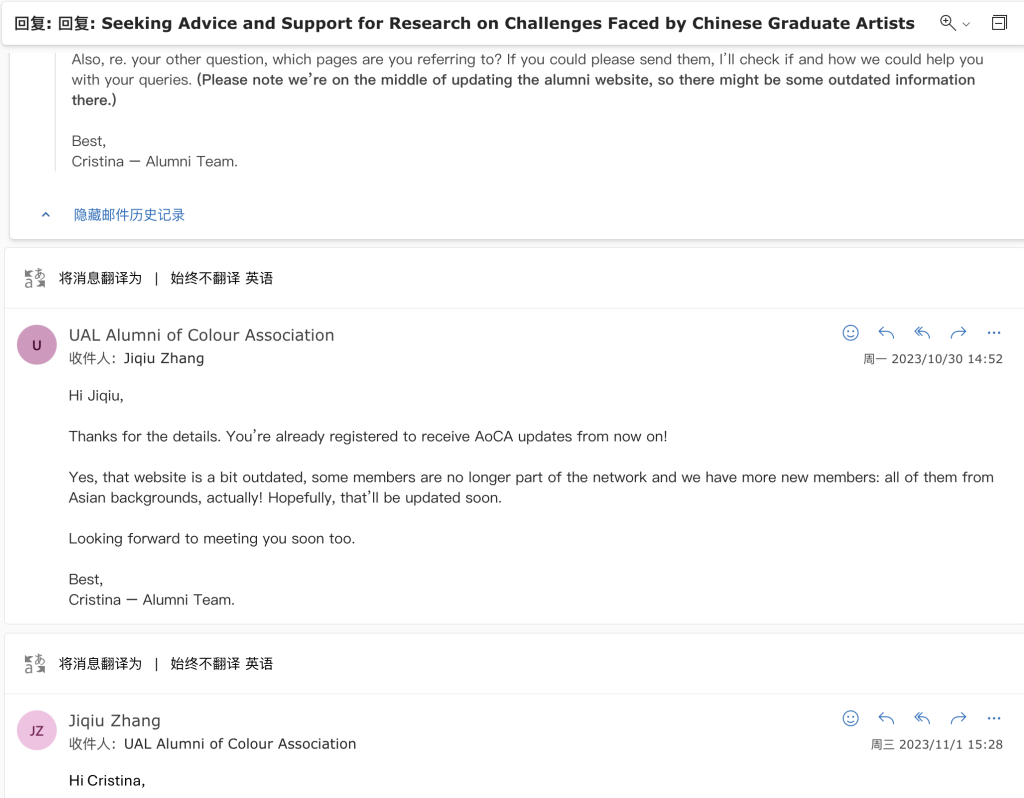The height and width of the screenshot is (798, 1024).
Task: Click 将消息翻译为 above the UAL Alumni message
Action: pos(100,278)
